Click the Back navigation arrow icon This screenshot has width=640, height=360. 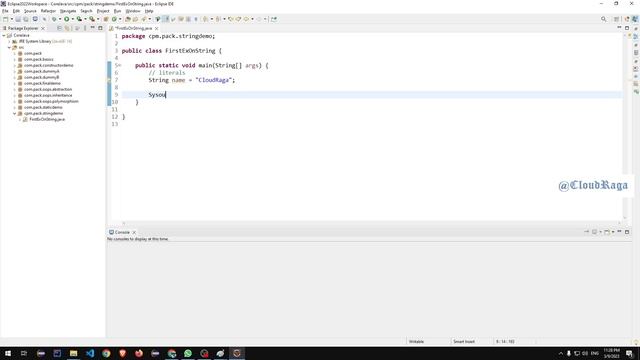click(x=246, y=19)
